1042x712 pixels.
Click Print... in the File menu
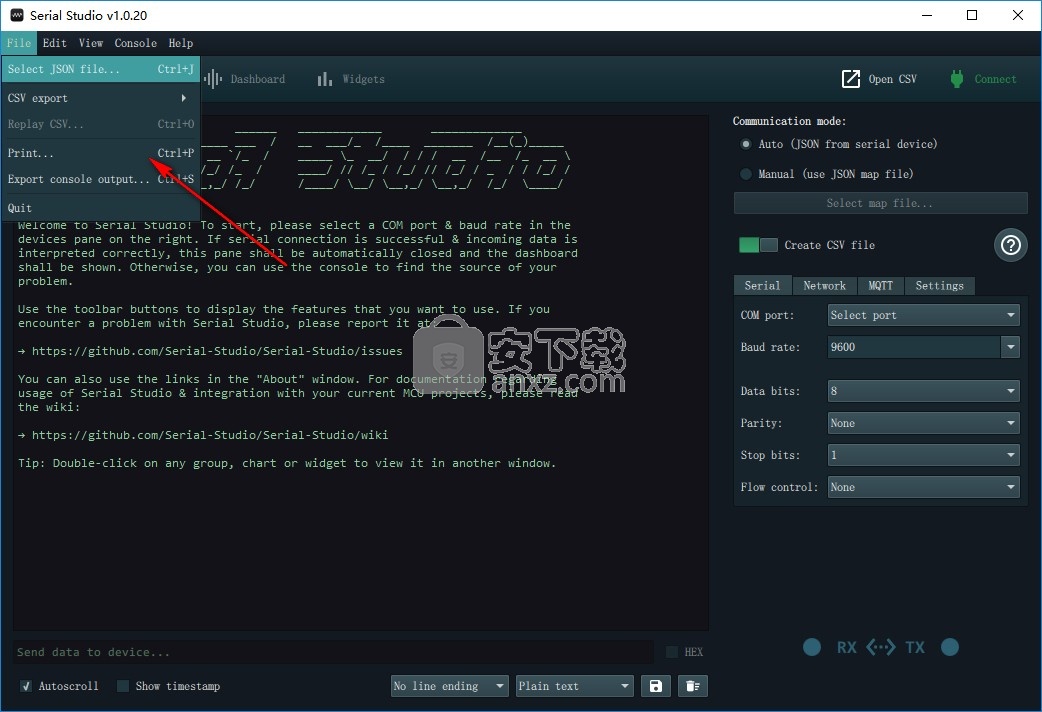click(x=100, y=153)
